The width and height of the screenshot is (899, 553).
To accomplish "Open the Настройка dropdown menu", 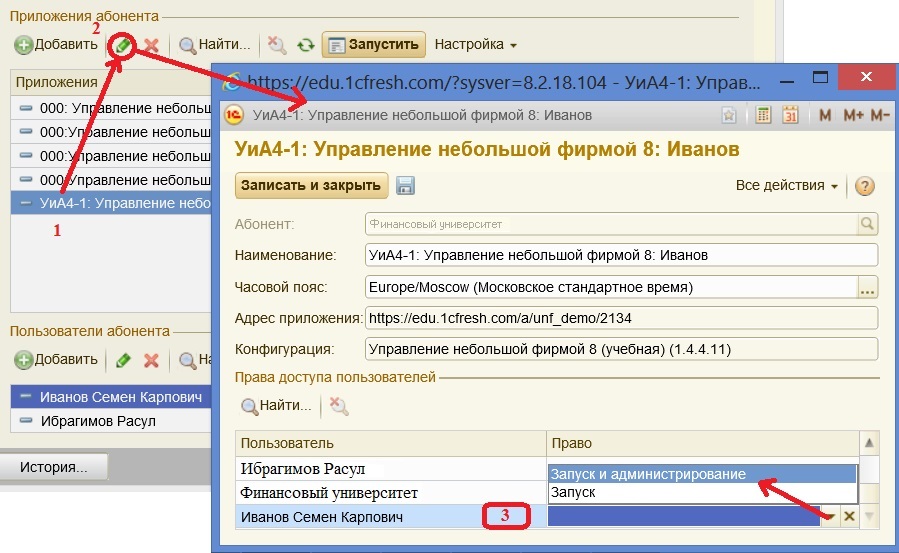I will point(475,45).
